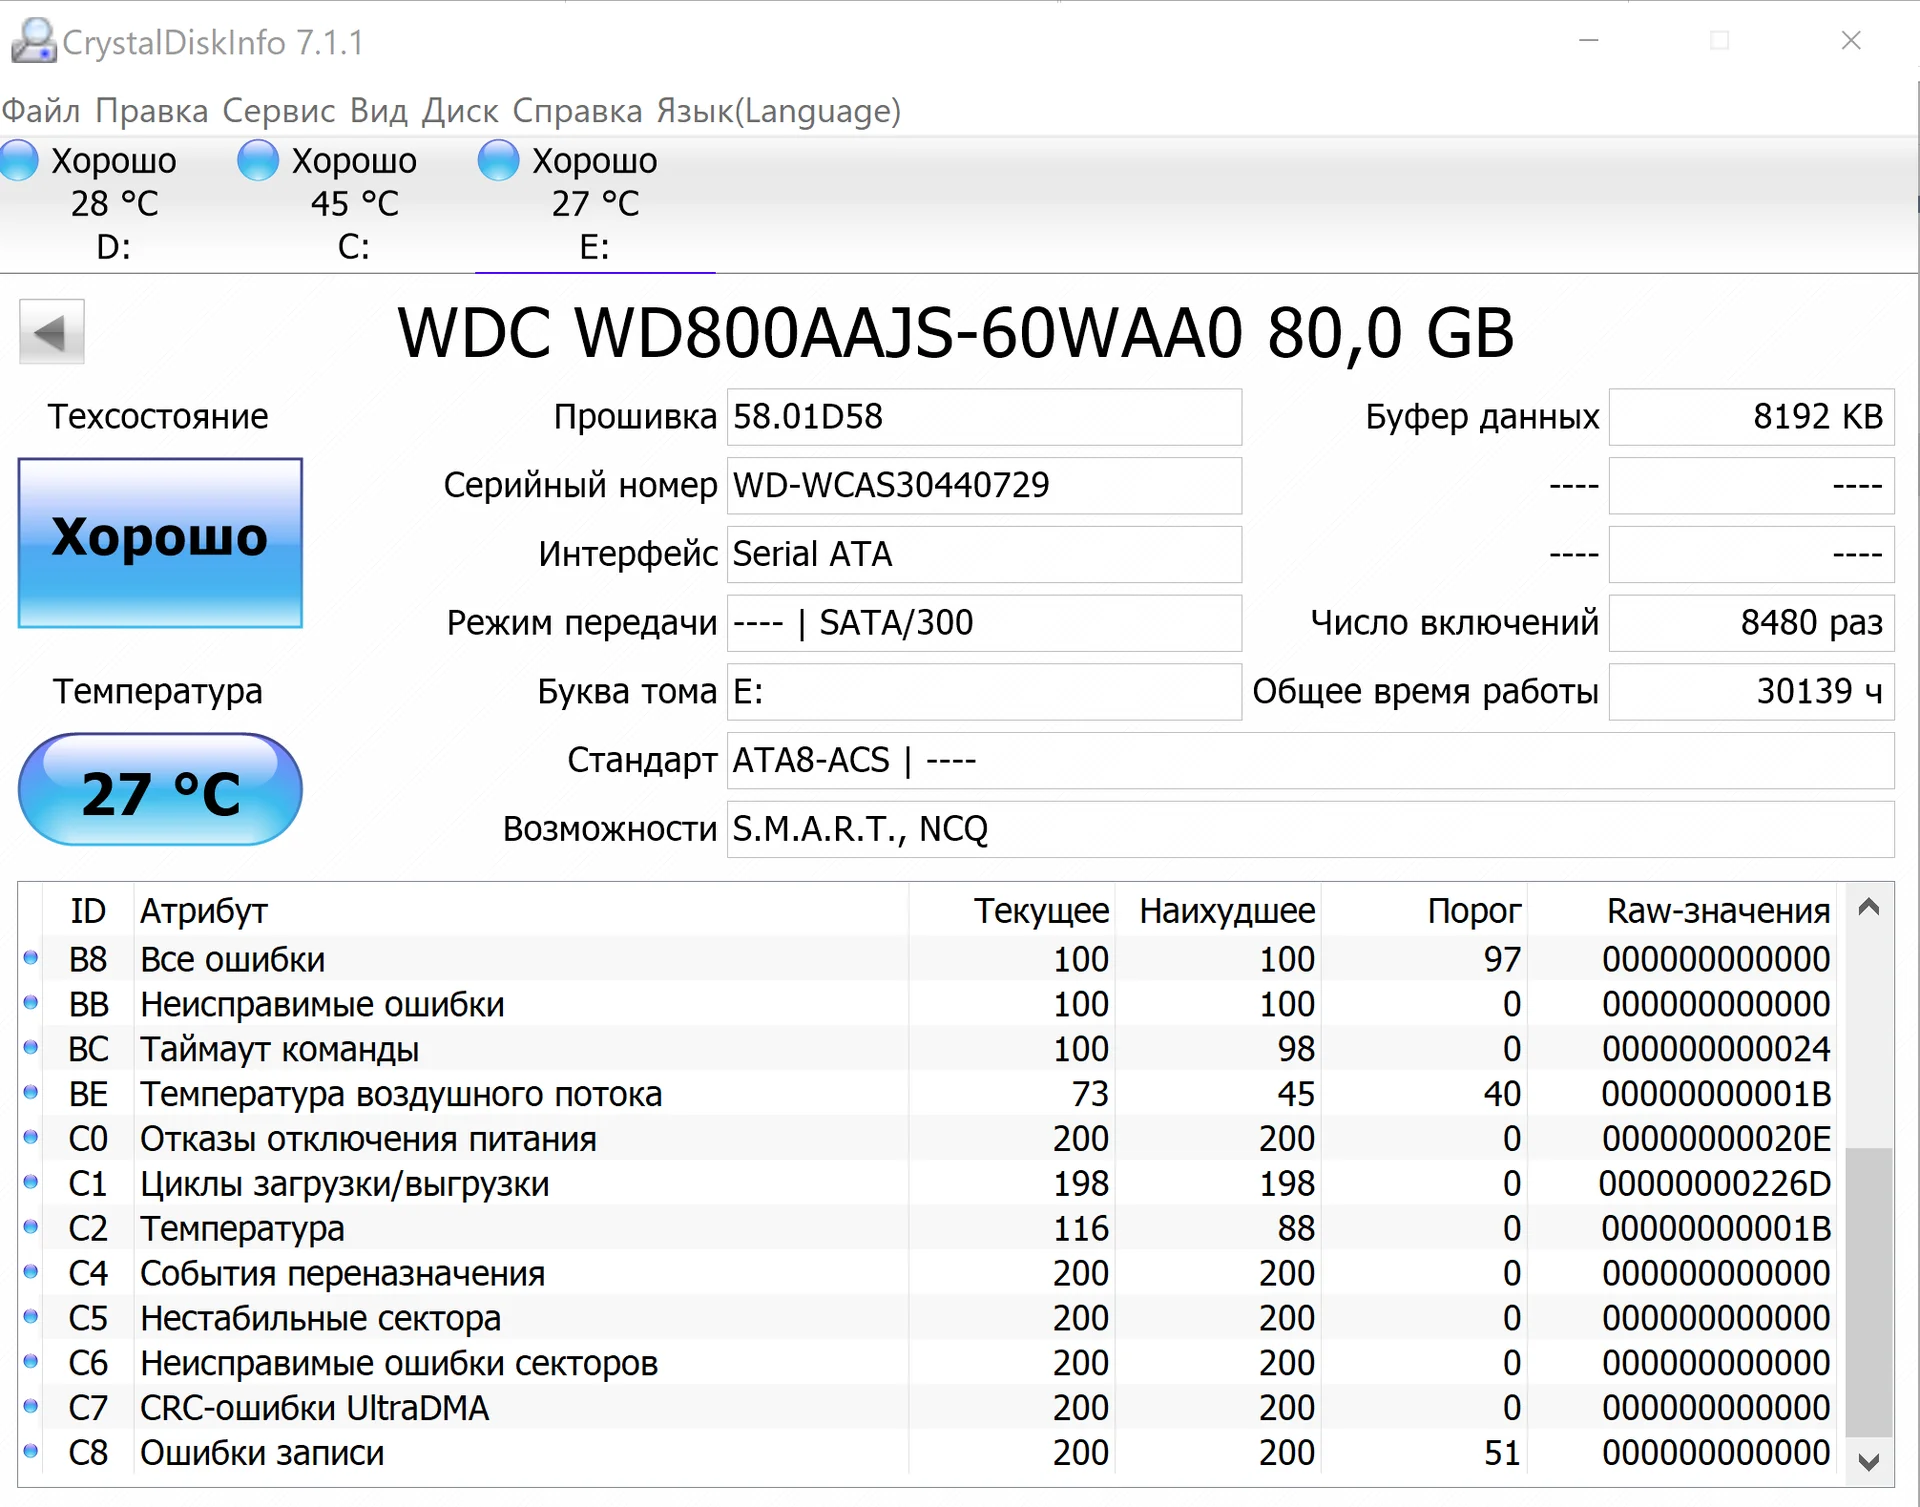Click the Общее время работы value 30139 ч
The height and width of the screenshot is (1507, 1920).
click(x=1751, y=692)
